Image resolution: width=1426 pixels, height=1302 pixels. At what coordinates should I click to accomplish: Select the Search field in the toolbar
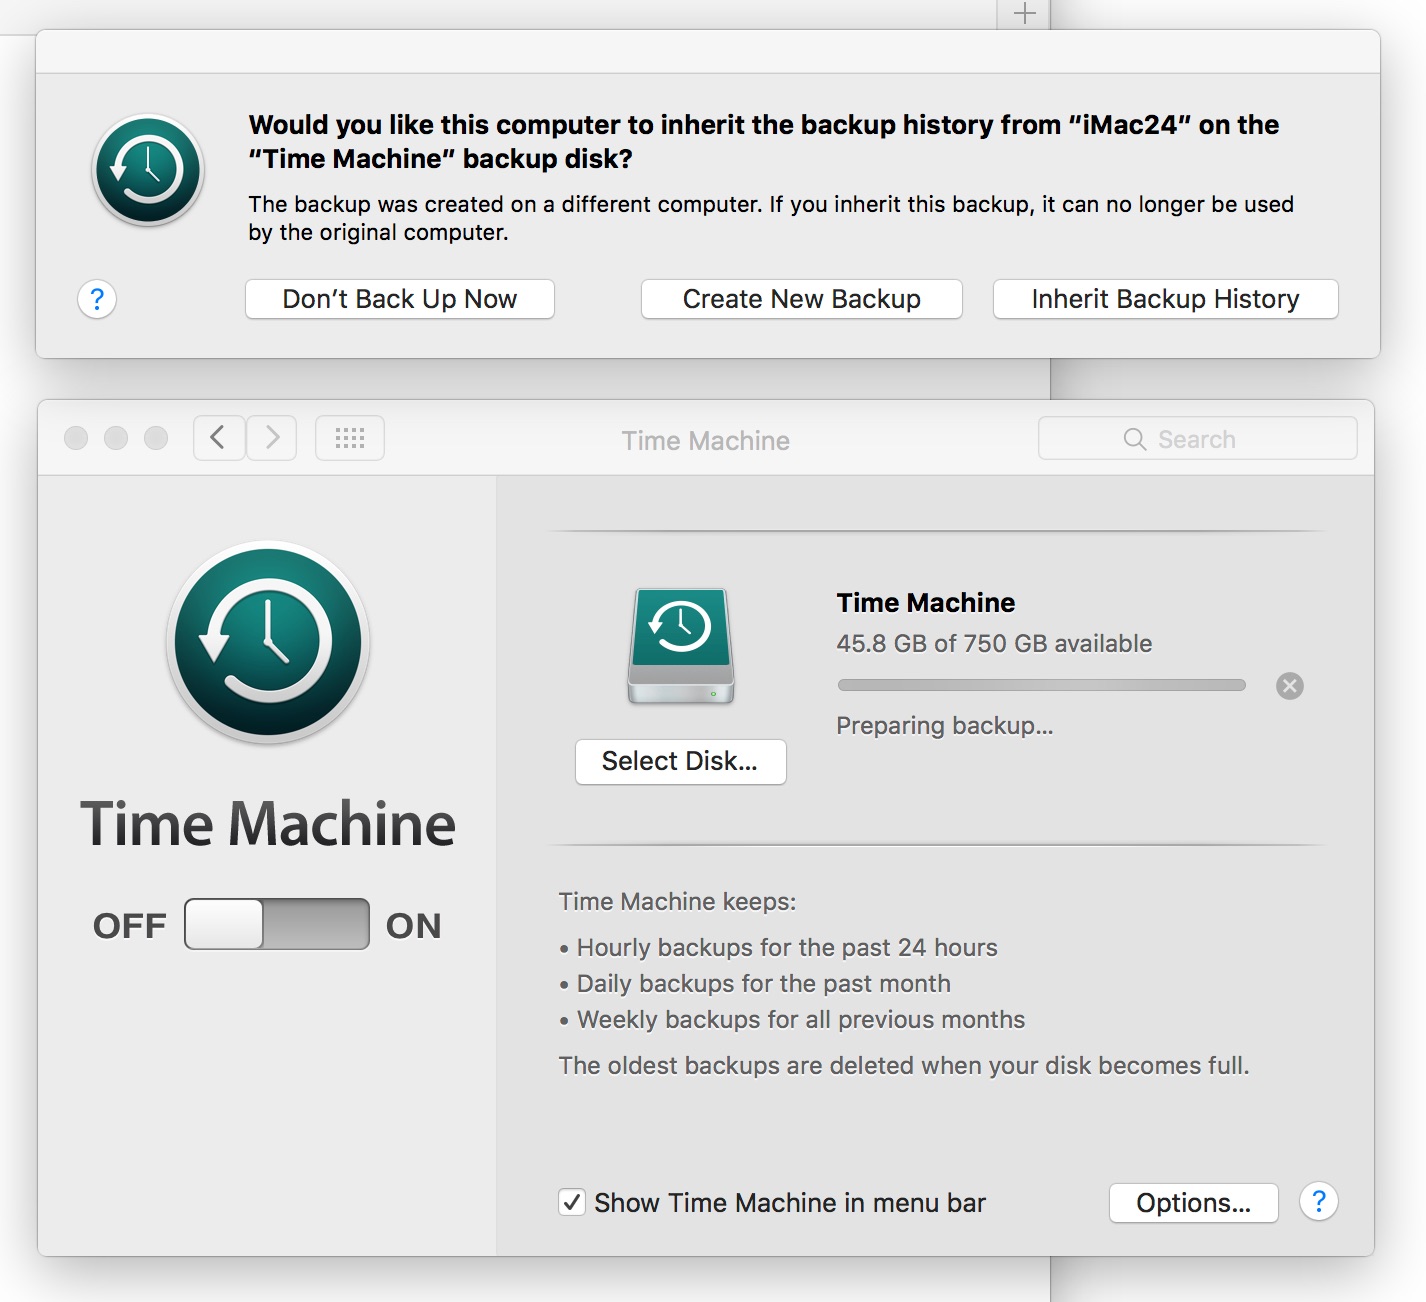[x=1196, y=438]
